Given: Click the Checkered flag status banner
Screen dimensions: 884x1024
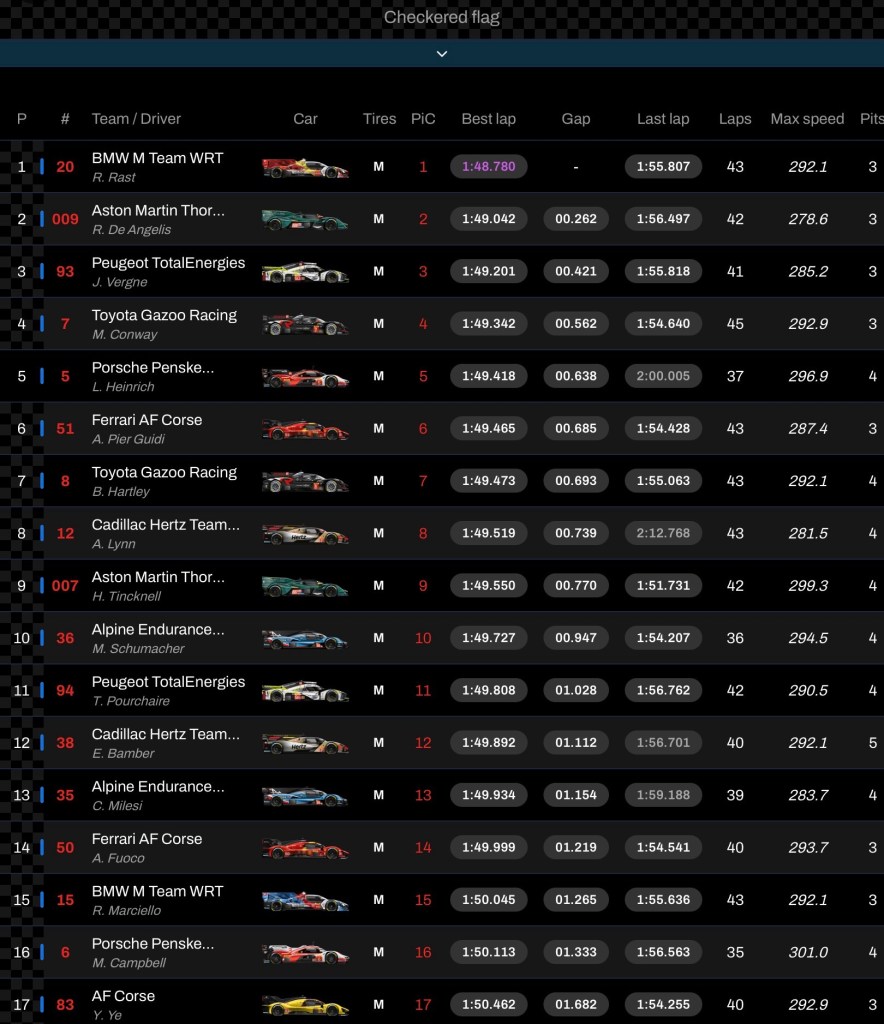Looking at the screenshot, I should [442, 18].
